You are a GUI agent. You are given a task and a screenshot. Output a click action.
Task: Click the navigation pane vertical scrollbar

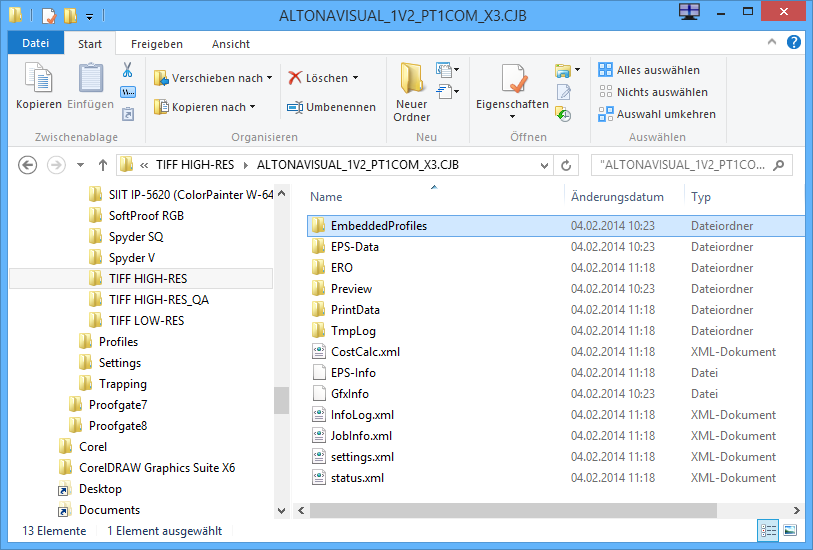(x=281, y=400)
